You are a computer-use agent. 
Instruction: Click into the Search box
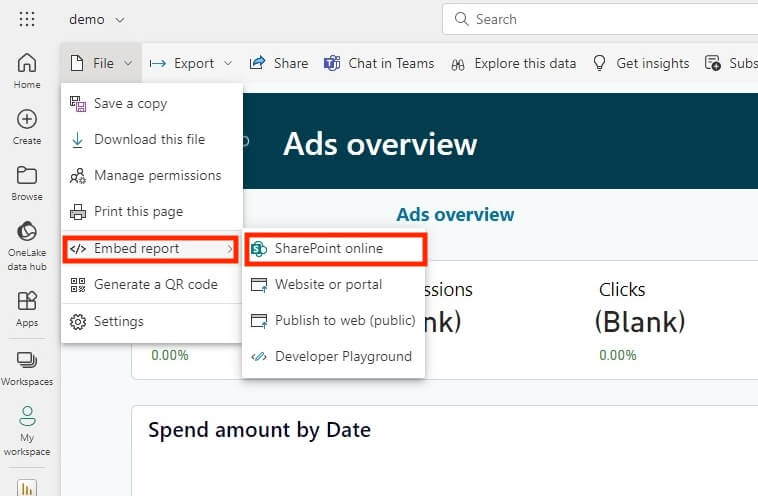click(600, 19)
